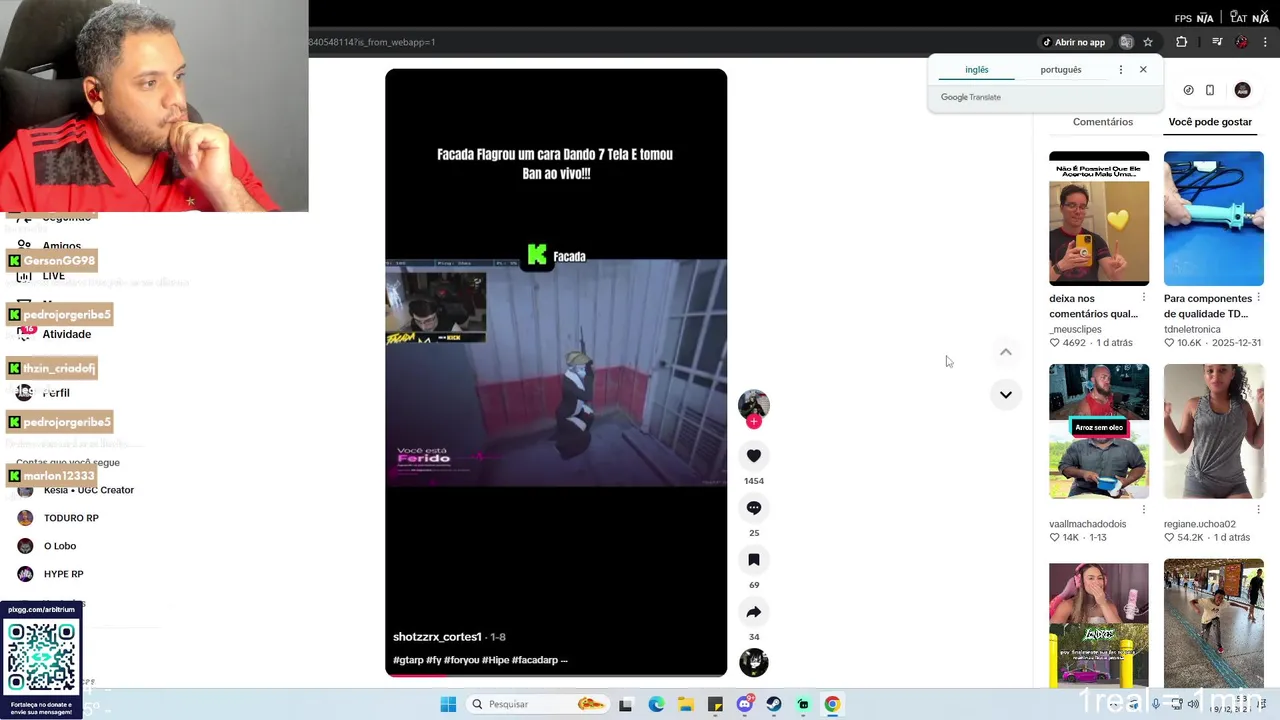The image size is (1280, 720).
Task: Seek using the red video progress bar
Action: pos(556,675)
